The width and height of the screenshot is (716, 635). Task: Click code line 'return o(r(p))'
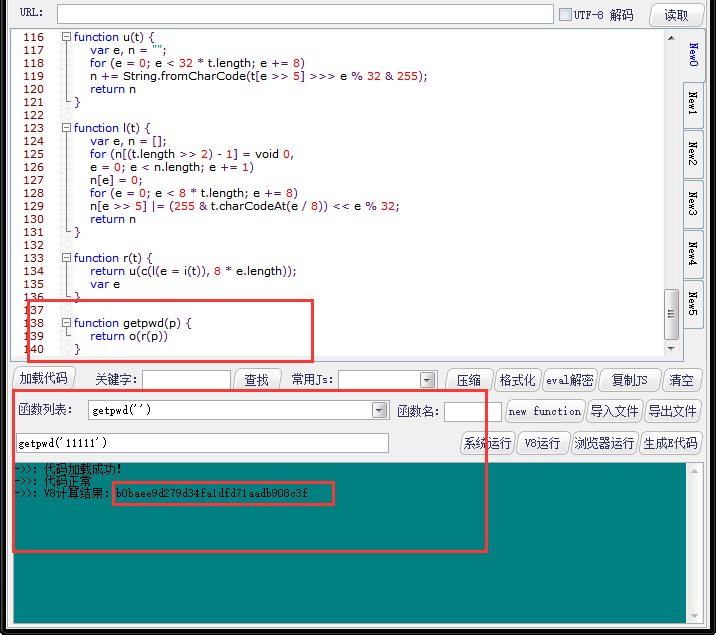point(129,336)
